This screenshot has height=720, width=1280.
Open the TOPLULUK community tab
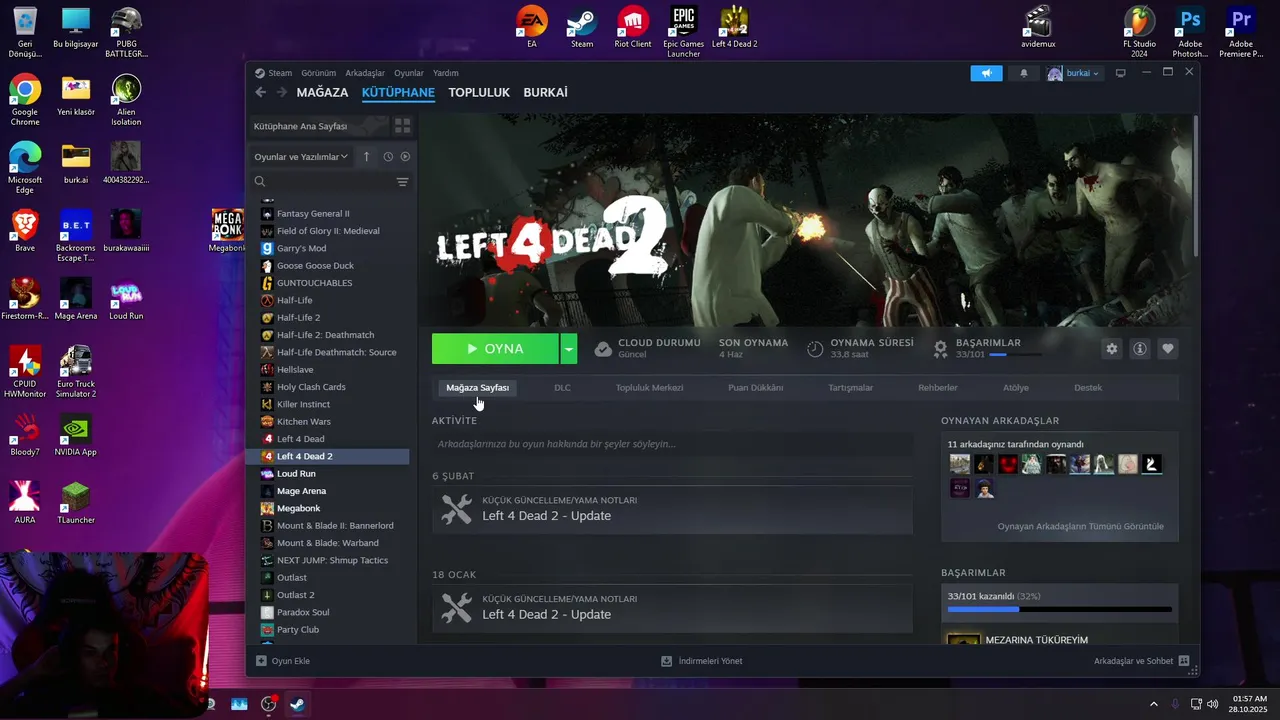tap(479, 92)
